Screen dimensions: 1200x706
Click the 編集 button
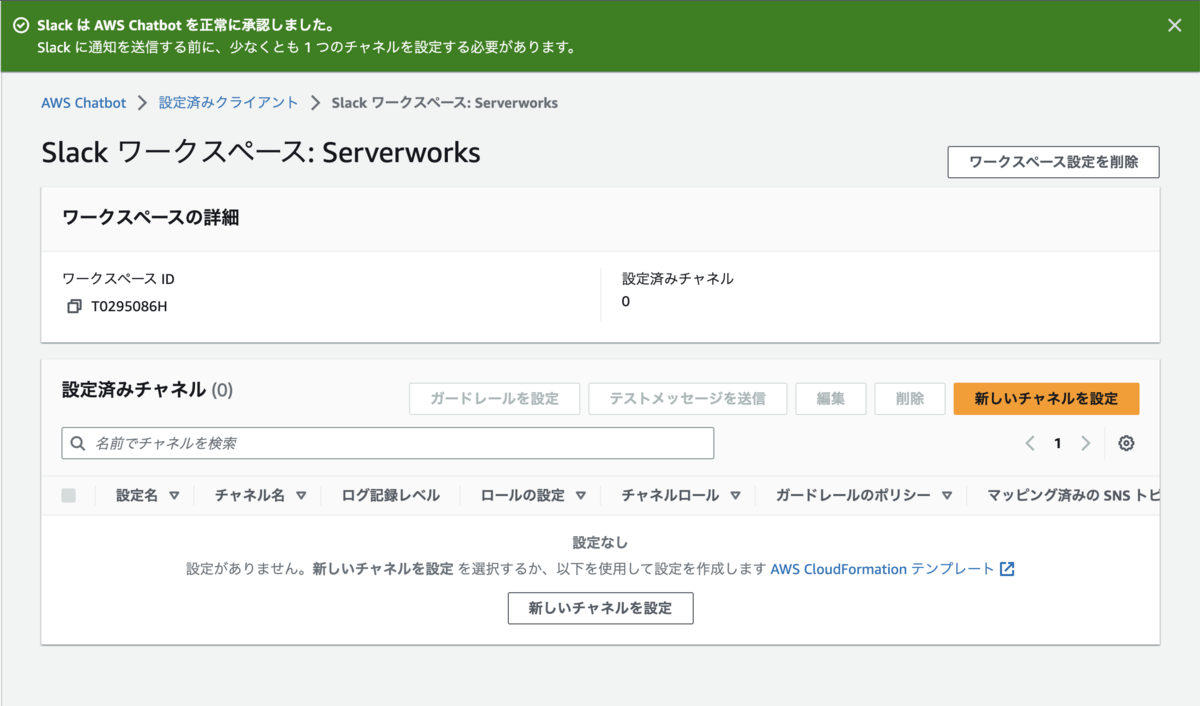[x=831, y=398]
